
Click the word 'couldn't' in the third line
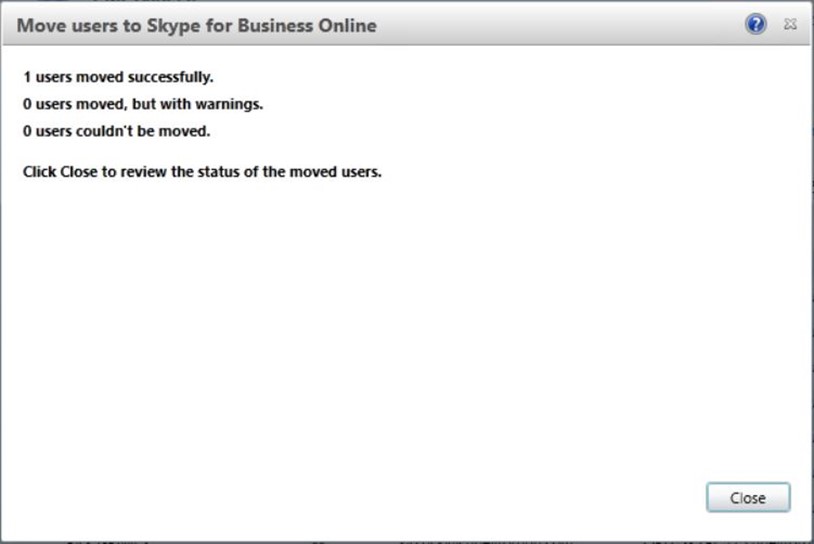[104, 131]
